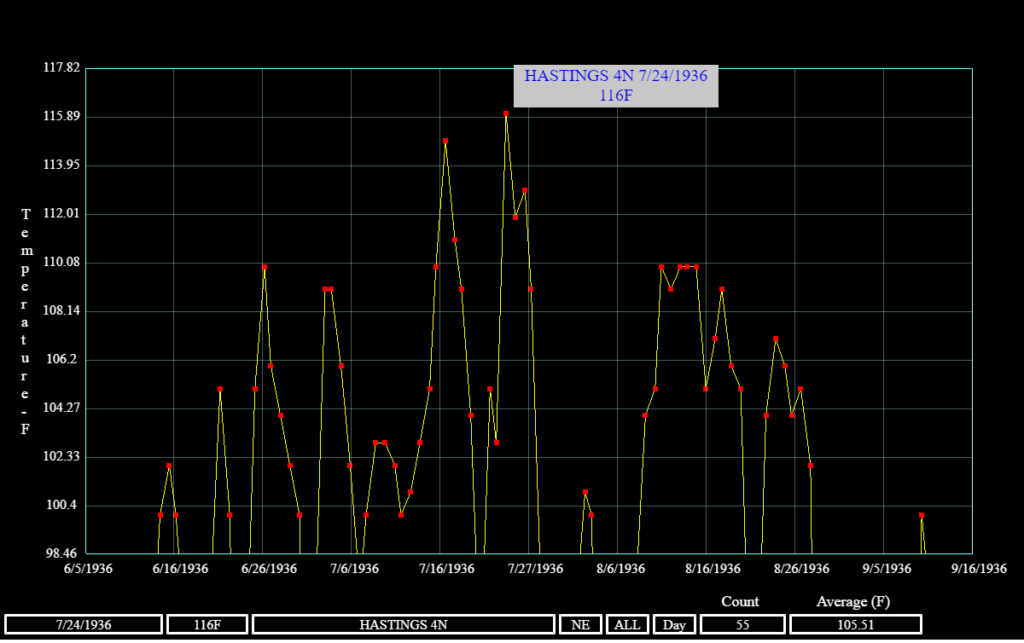1024x643 pixels.
Task: Click the y-axis label 106.2
Action: point(61,359)
